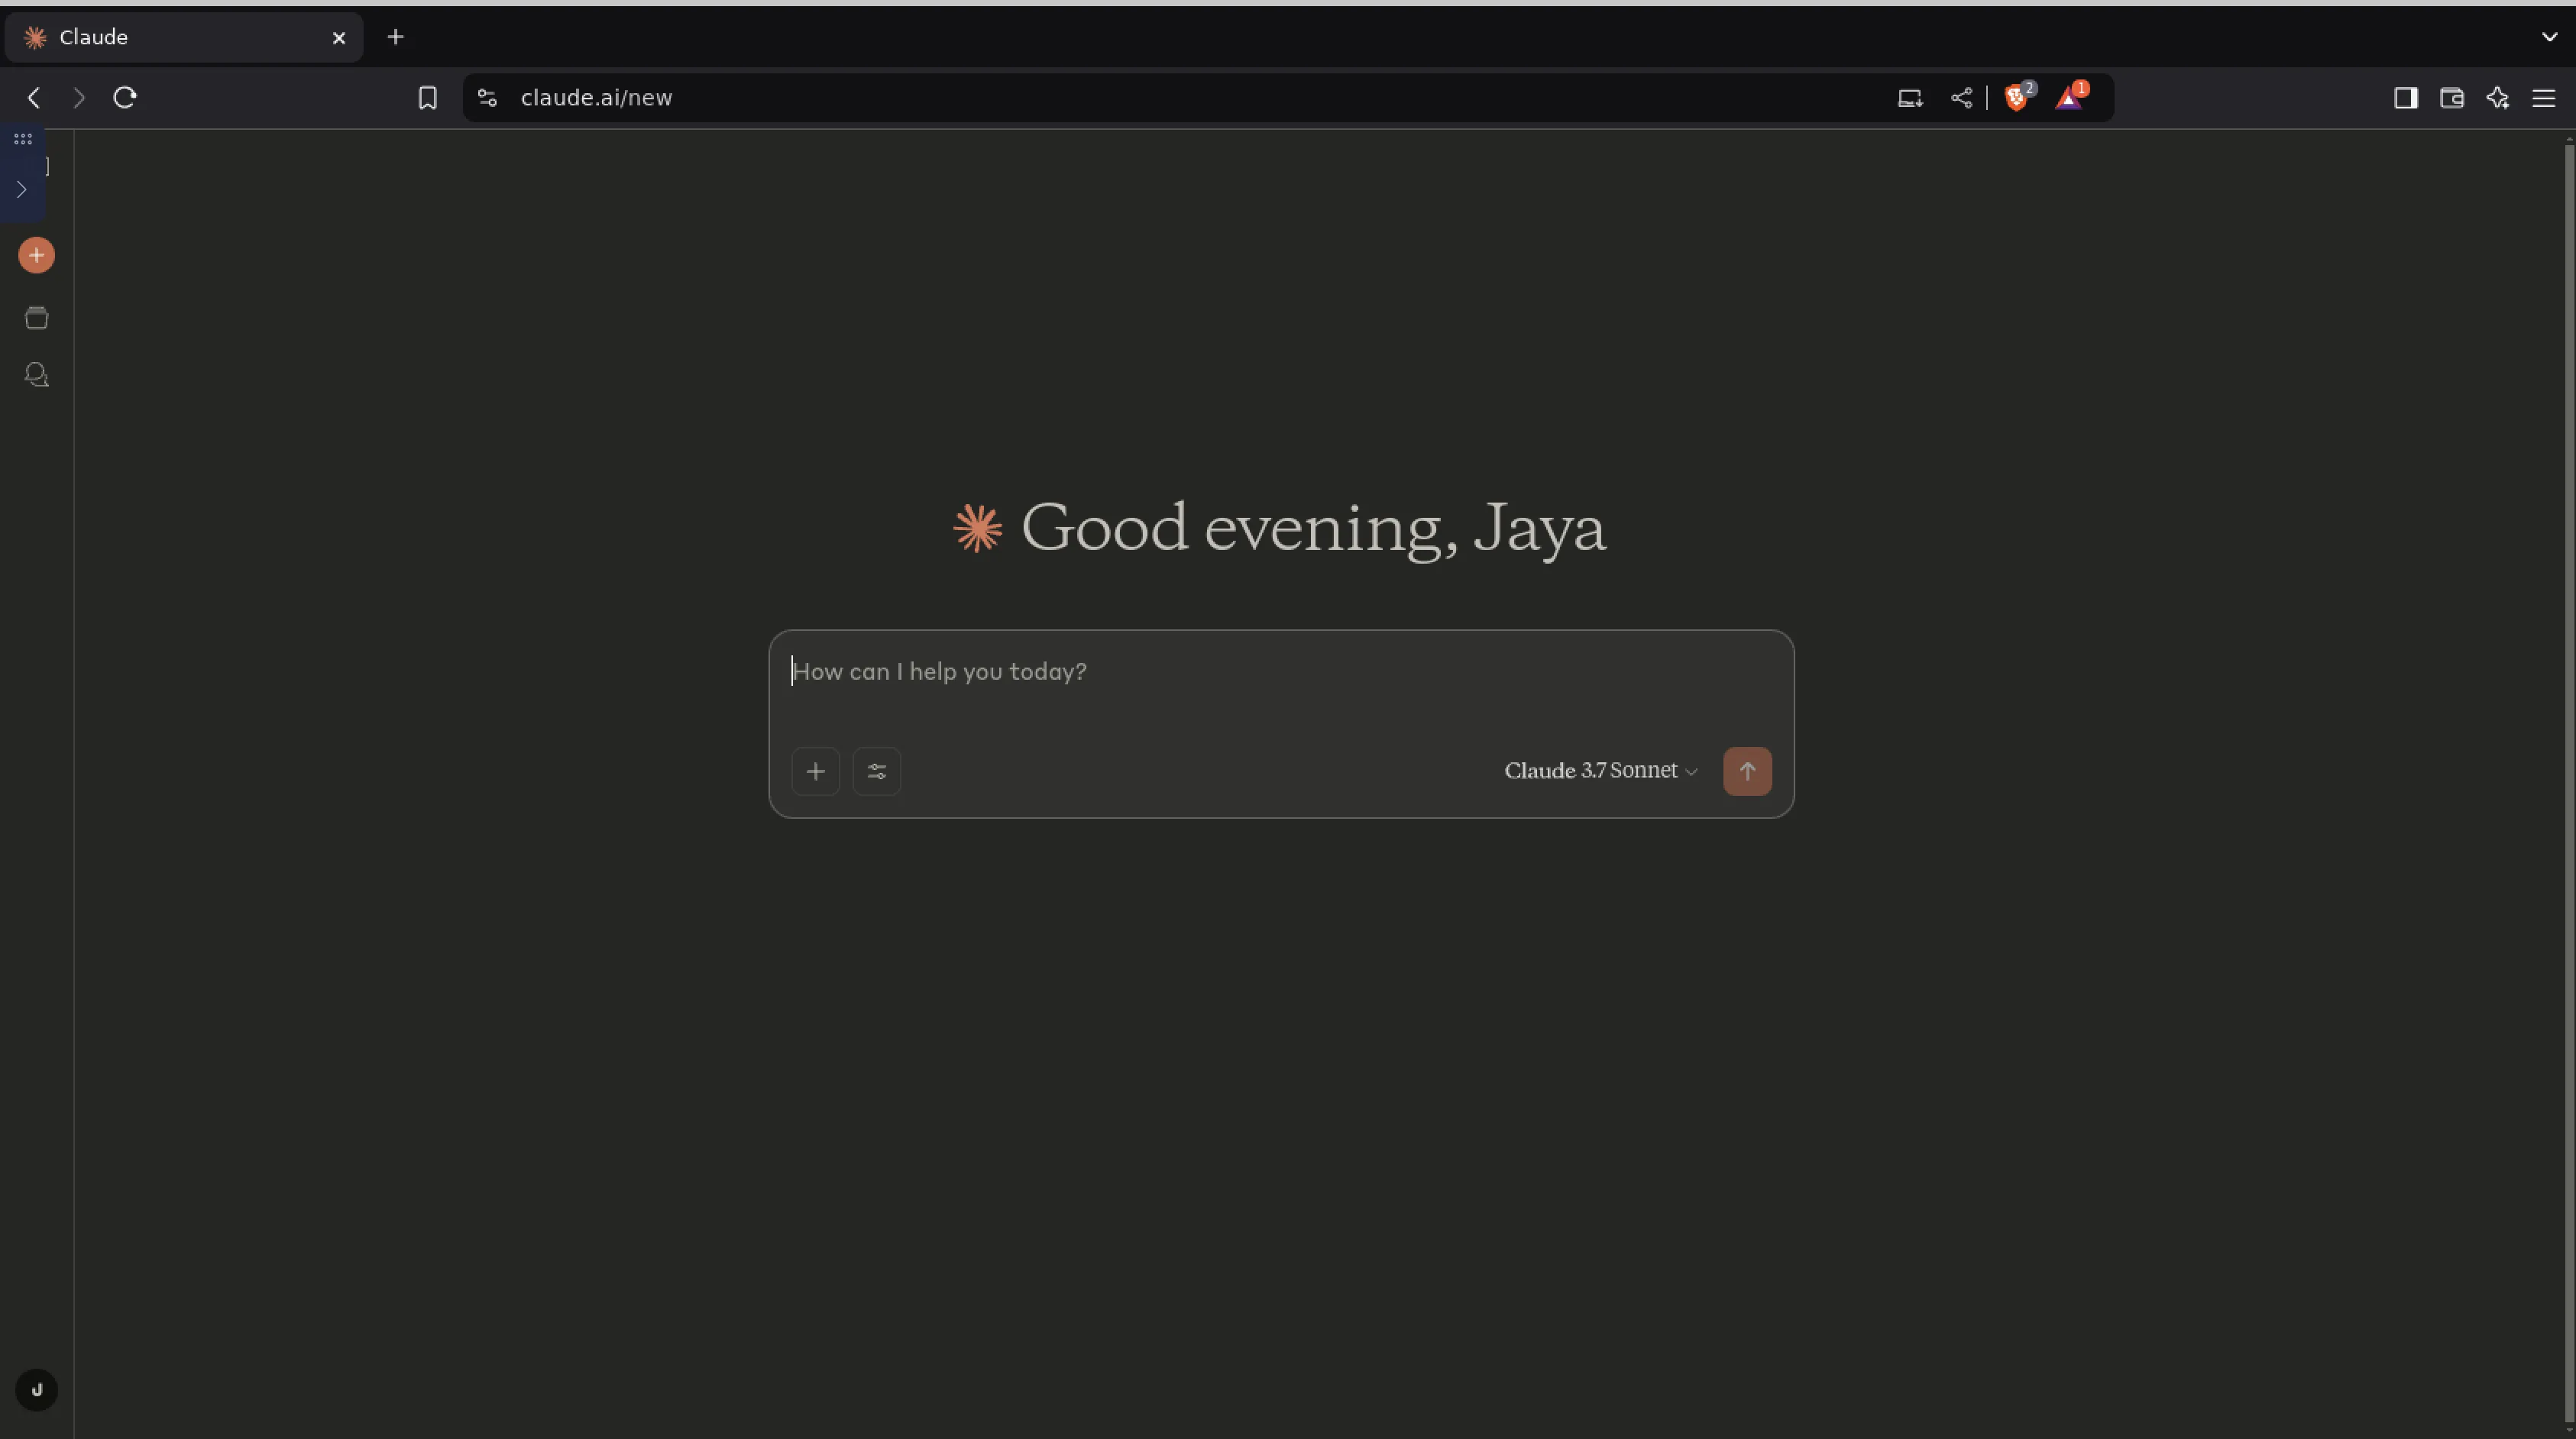Click the attachment plus button in chat box

(x=815, y=772)
